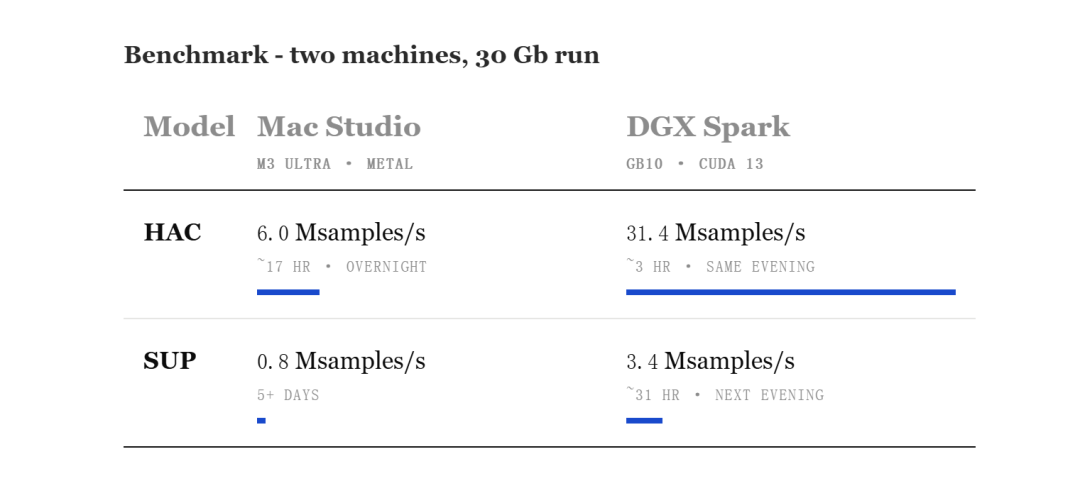The width and height of the screenshot is (1080, 498).
Task: Click the 31.4 Msamples/s value
Action: [716, 233]
